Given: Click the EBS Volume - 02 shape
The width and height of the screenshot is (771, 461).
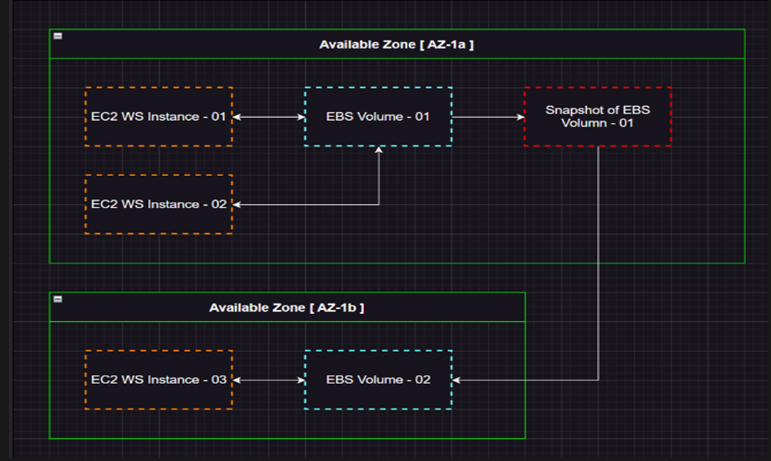Looking at the screenshot, I should [x=378, y=380].
